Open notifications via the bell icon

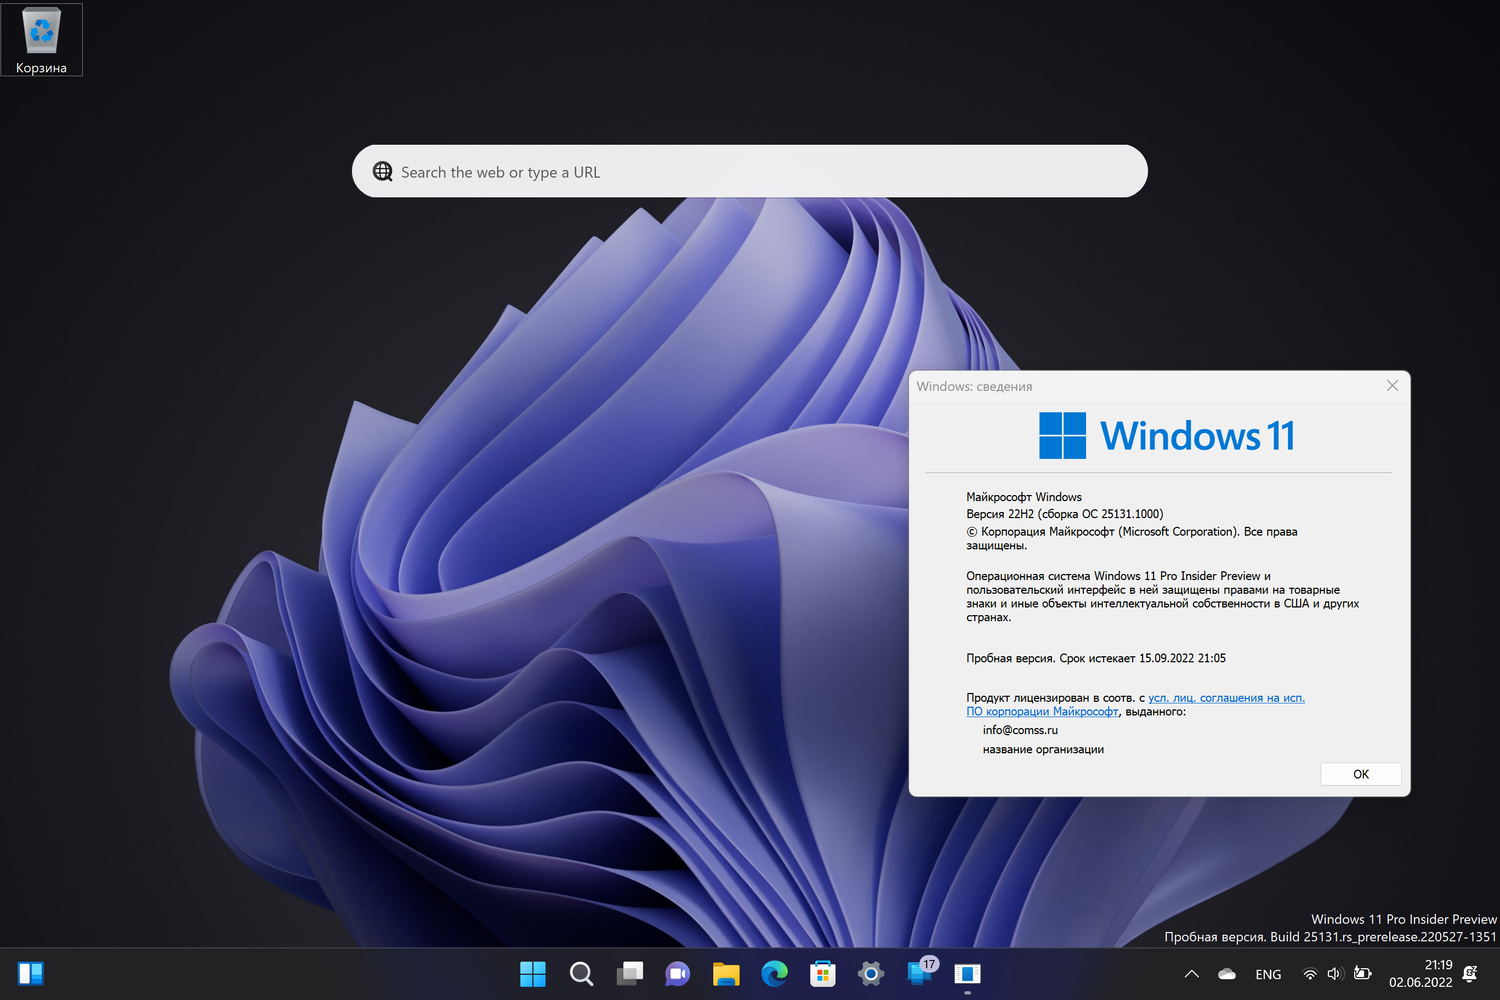point(1470,974)
